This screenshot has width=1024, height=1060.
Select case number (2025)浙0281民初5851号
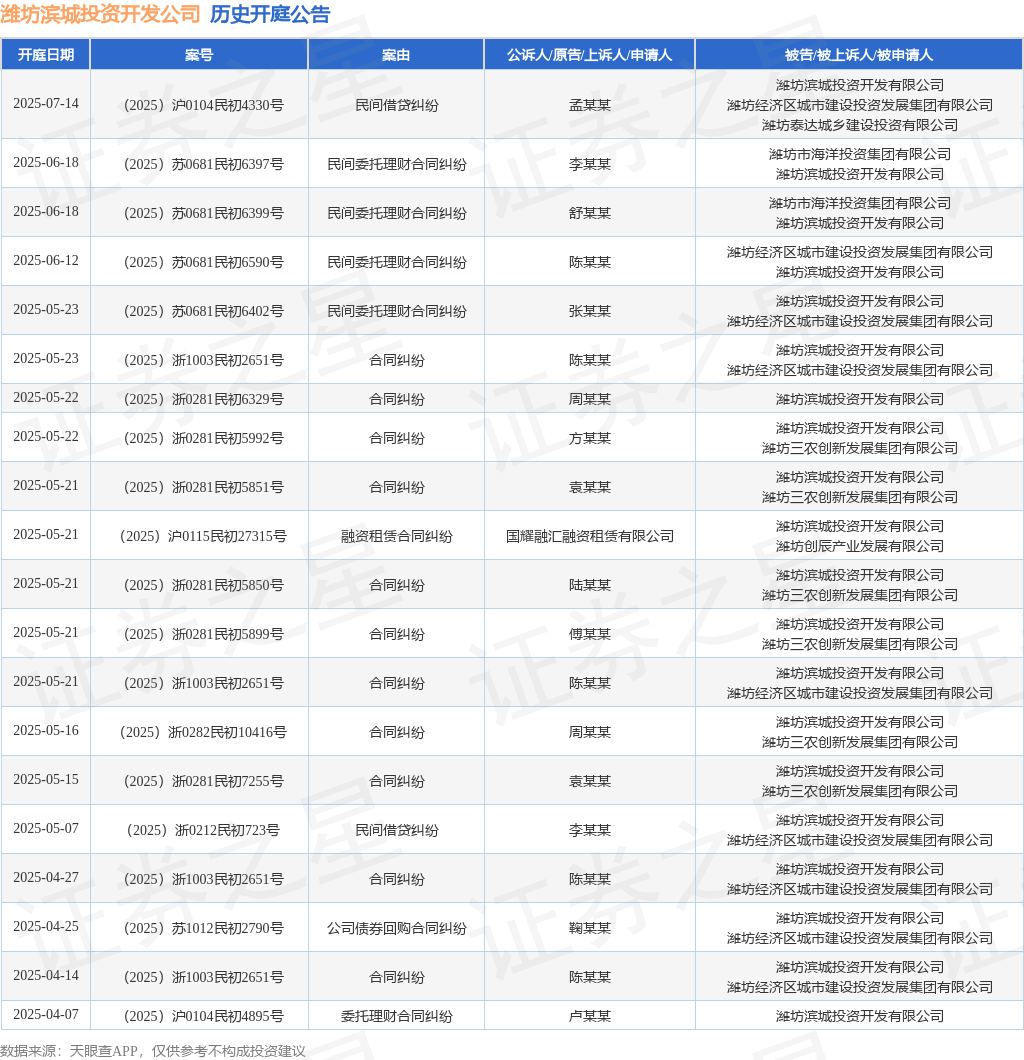coord(203,487)
